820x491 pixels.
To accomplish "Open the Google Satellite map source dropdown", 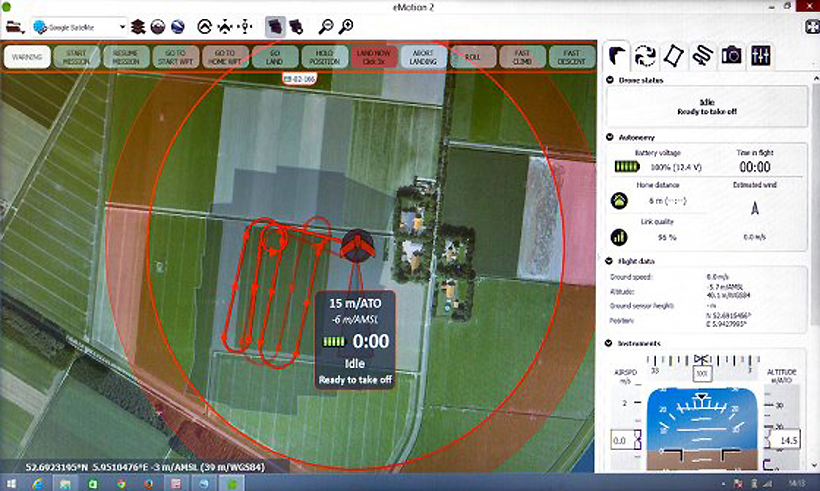I will pyautogui.click(x=79, y=27).
